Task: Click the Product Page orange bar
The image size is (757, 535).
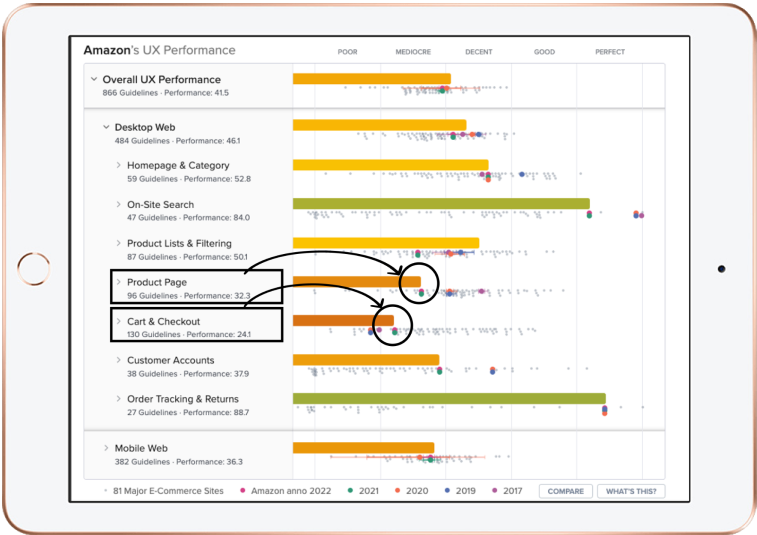Action: coord(357,282)
